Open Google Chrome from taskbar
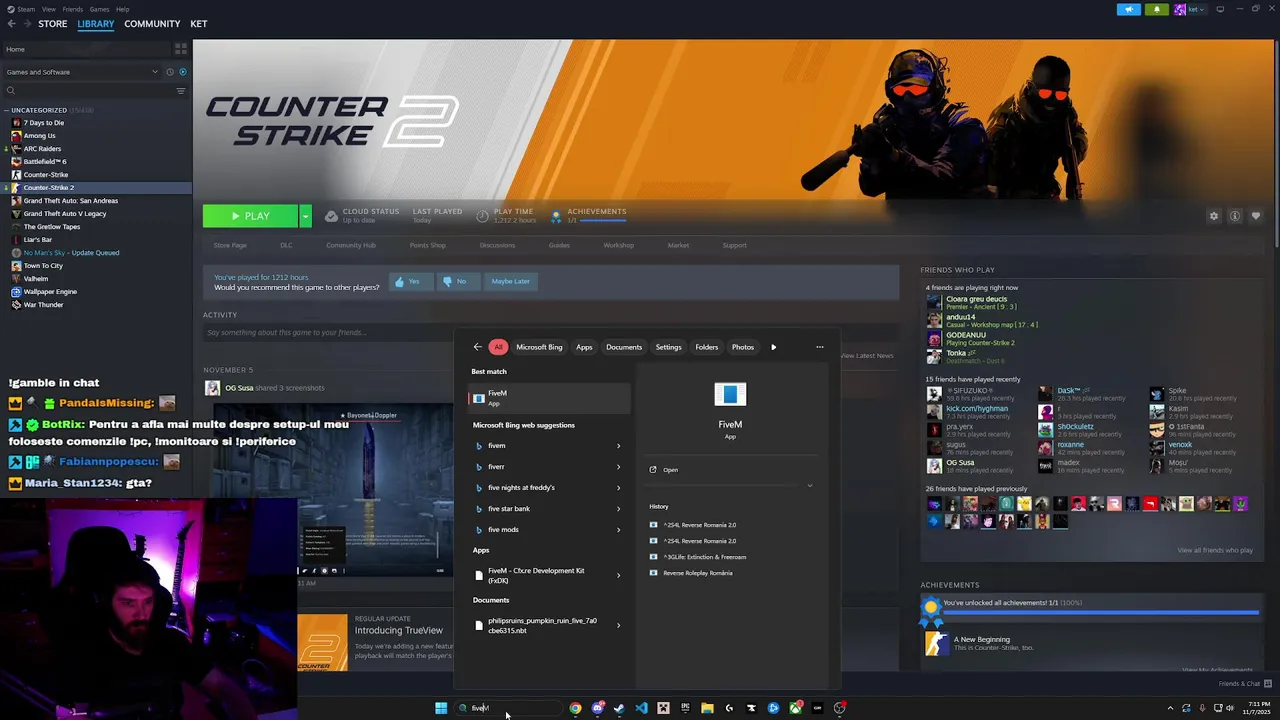The height and width of the screenshot is (720, 1280). (575, 708)
